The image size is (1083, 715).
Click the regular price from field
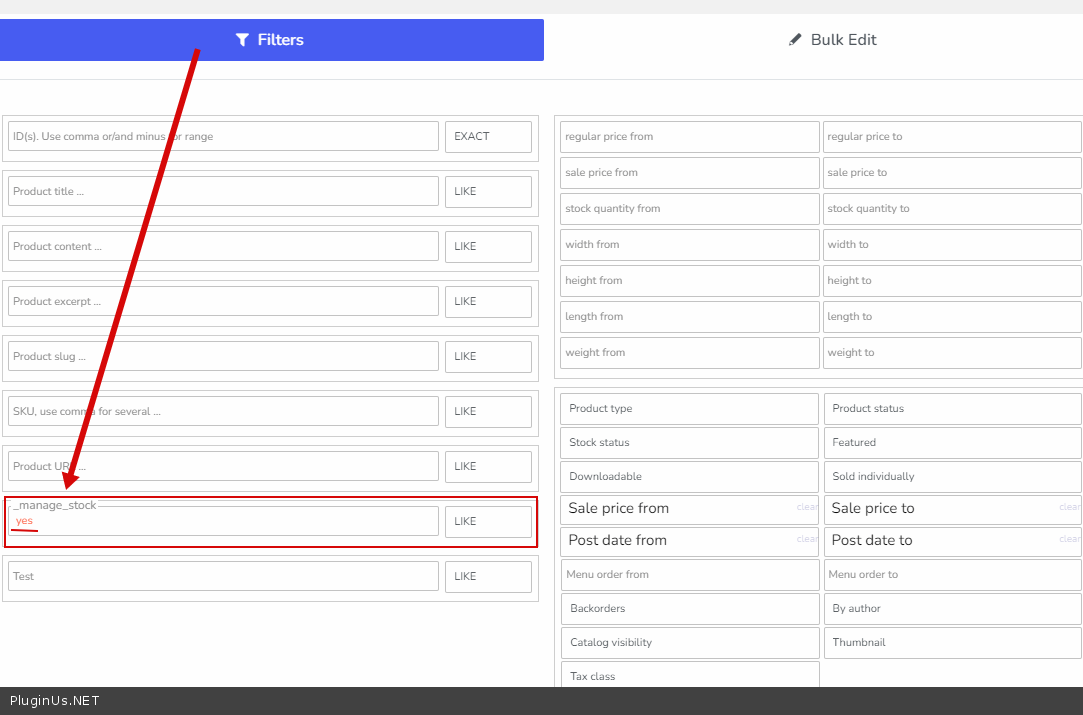click(x=689, y=137)
